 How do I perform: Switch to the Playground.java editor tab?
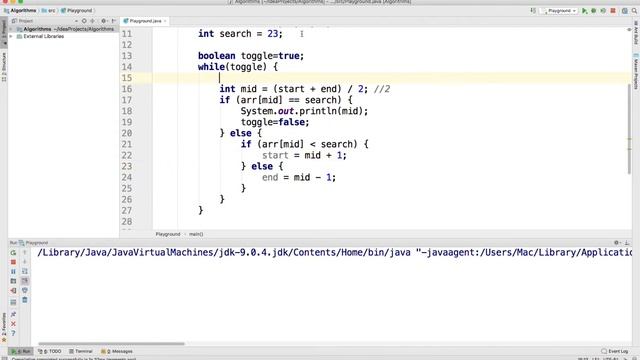tap(145, 21)
